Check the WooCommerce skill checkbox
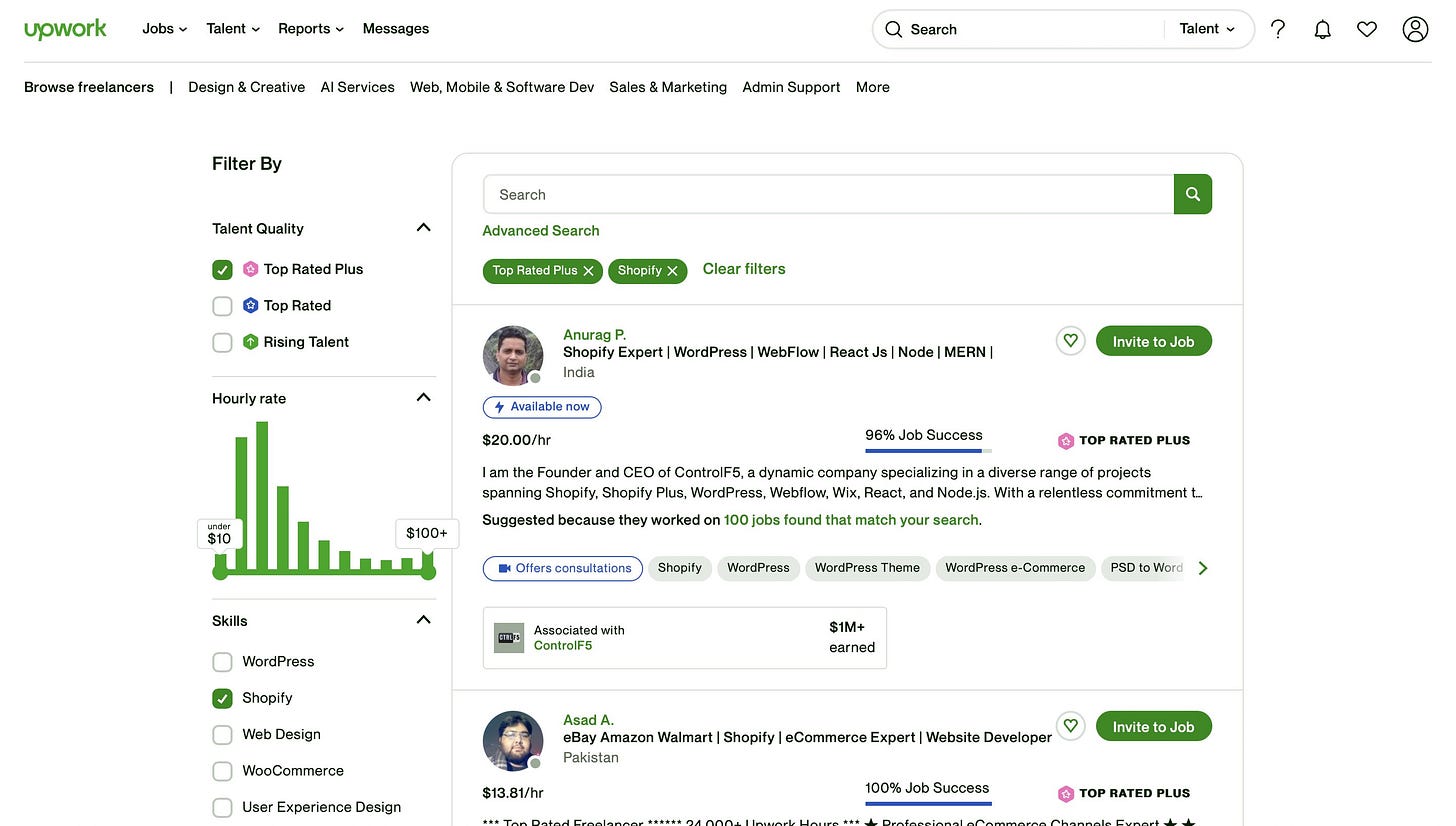The height and width of the screenshot is (826, 1456). coord(222,771)
